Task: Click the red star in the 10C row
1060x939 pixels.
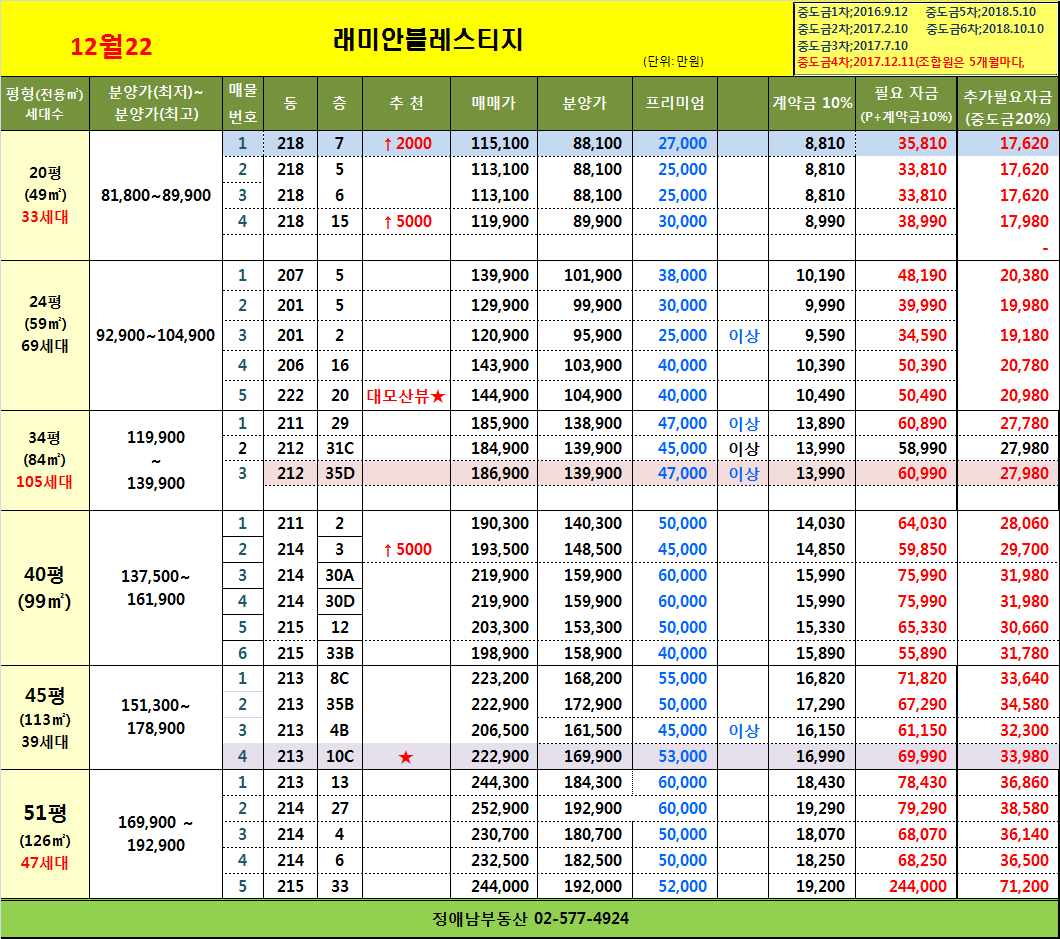Action: tap(406, 757)
